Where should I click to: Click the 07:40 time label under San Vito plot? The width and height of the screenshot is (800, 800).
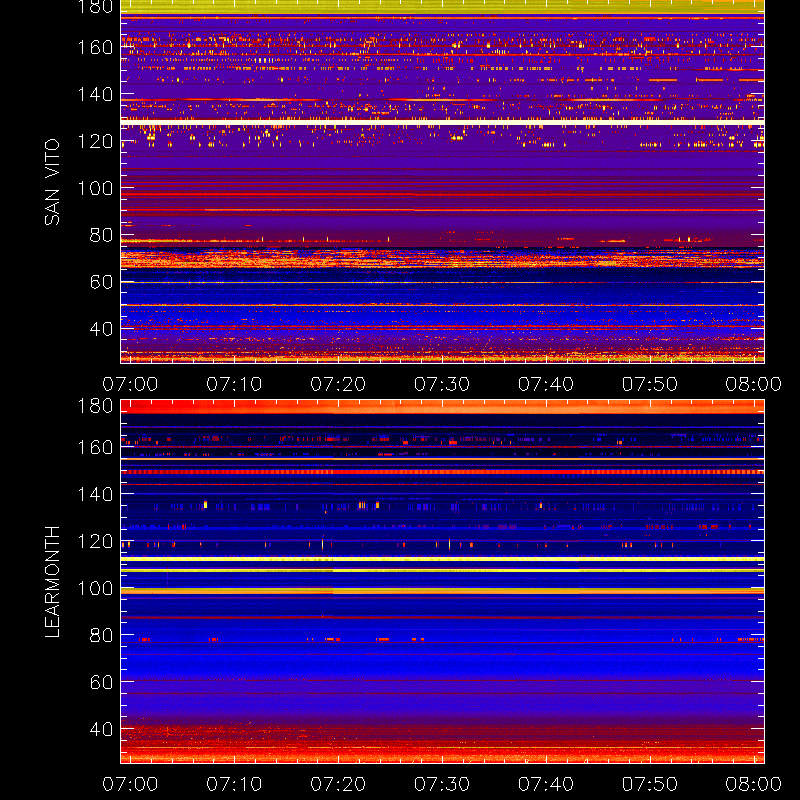click(546, 384)
